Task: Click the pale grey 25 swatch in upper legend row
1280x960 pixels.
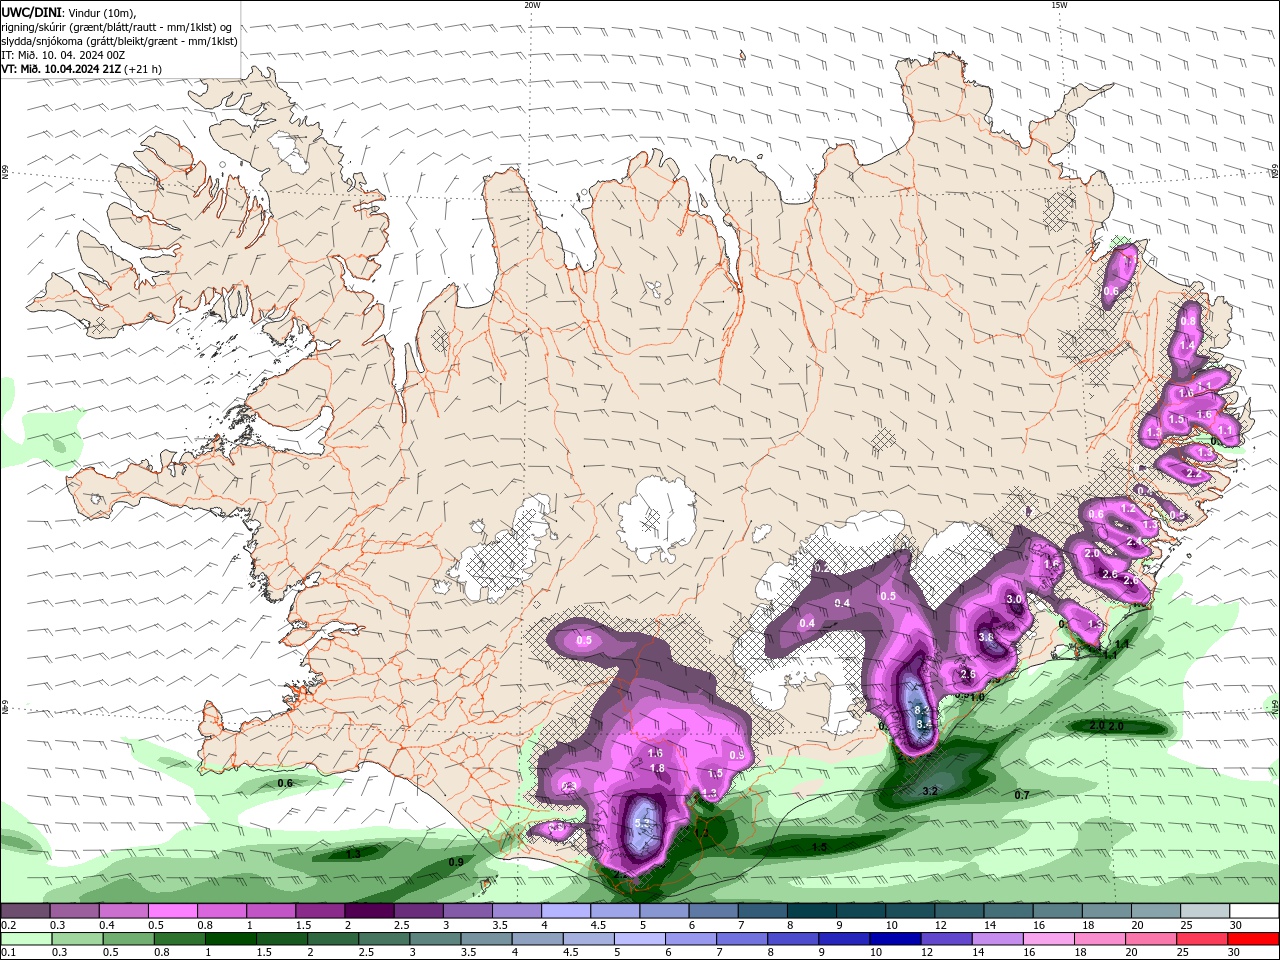Action: click(1205, 911)
